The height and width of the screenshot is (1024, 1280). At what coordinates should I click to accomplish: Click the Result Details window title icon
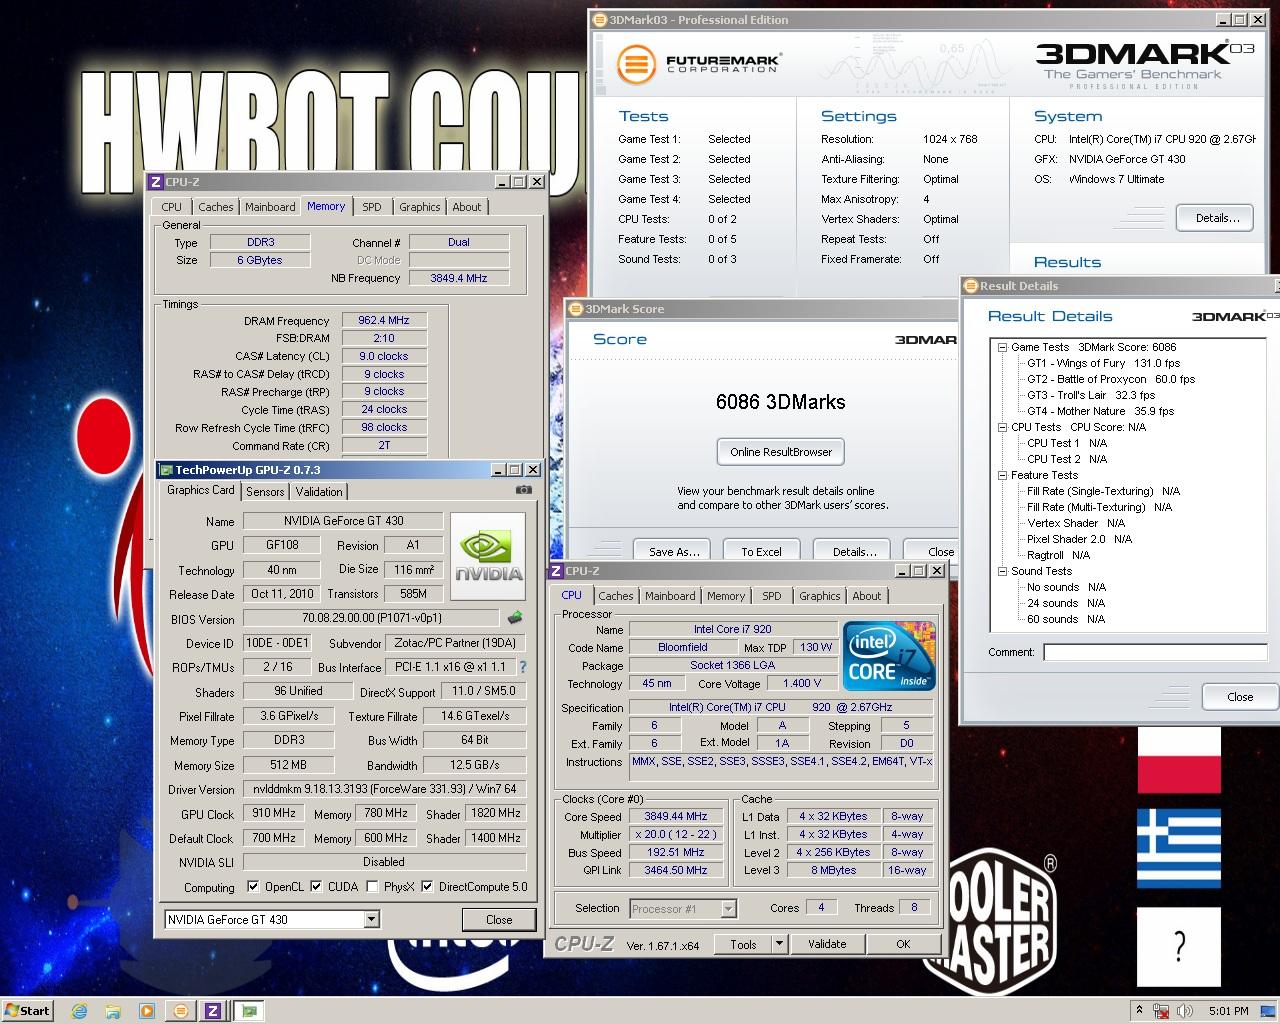tap(970, 286)
